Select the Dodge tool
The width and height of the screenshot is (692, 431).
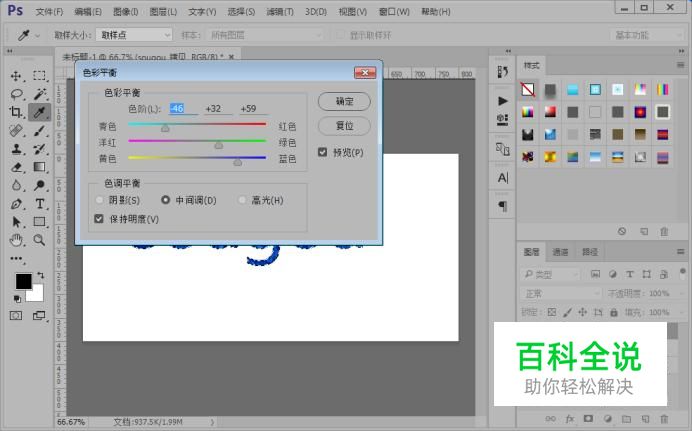click(x=39, y=185)
